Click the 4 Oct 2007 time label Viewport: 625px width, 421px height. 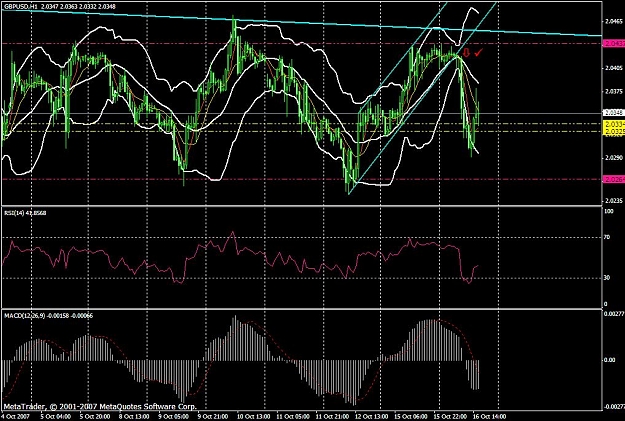(15, 416)
